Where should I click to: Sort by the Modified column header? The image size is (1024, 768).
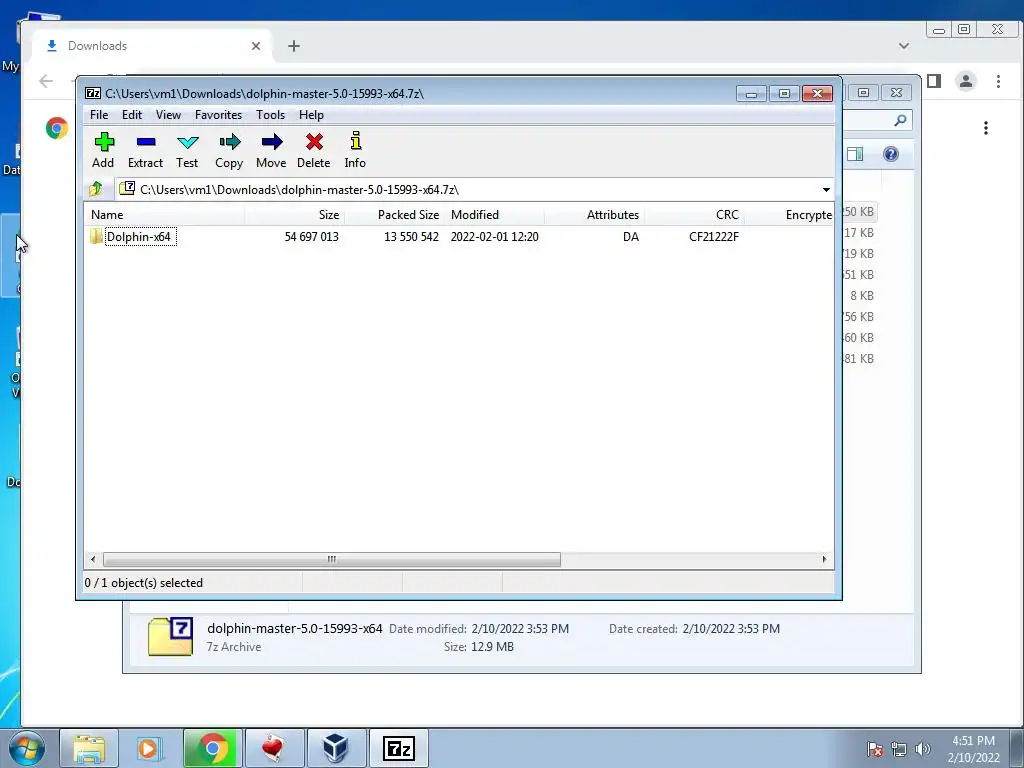pos(494,215)
